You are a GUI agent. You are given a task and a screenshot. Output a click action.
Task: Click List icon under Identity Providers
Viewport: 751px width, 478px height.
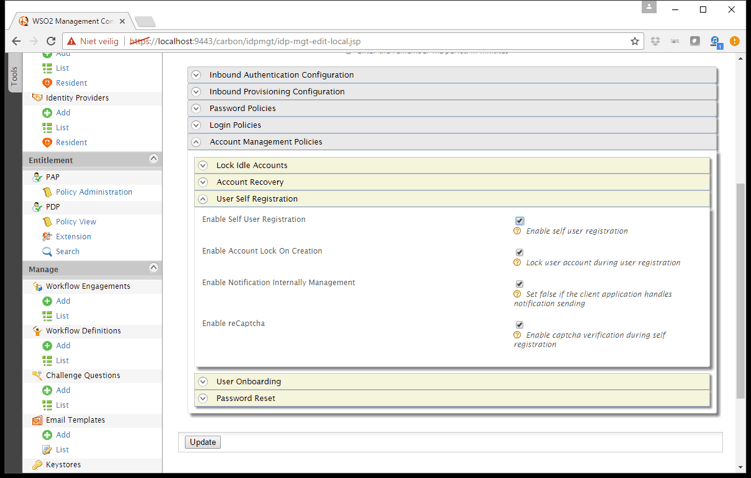click(47, 127)
